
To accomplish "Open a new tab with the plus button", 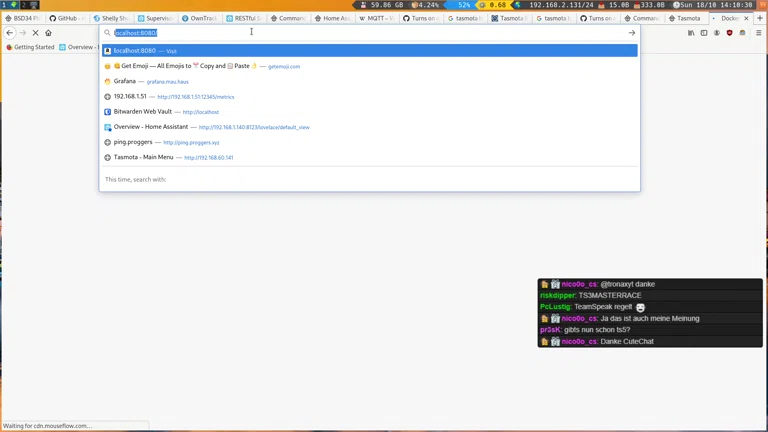I will (759, 18).
